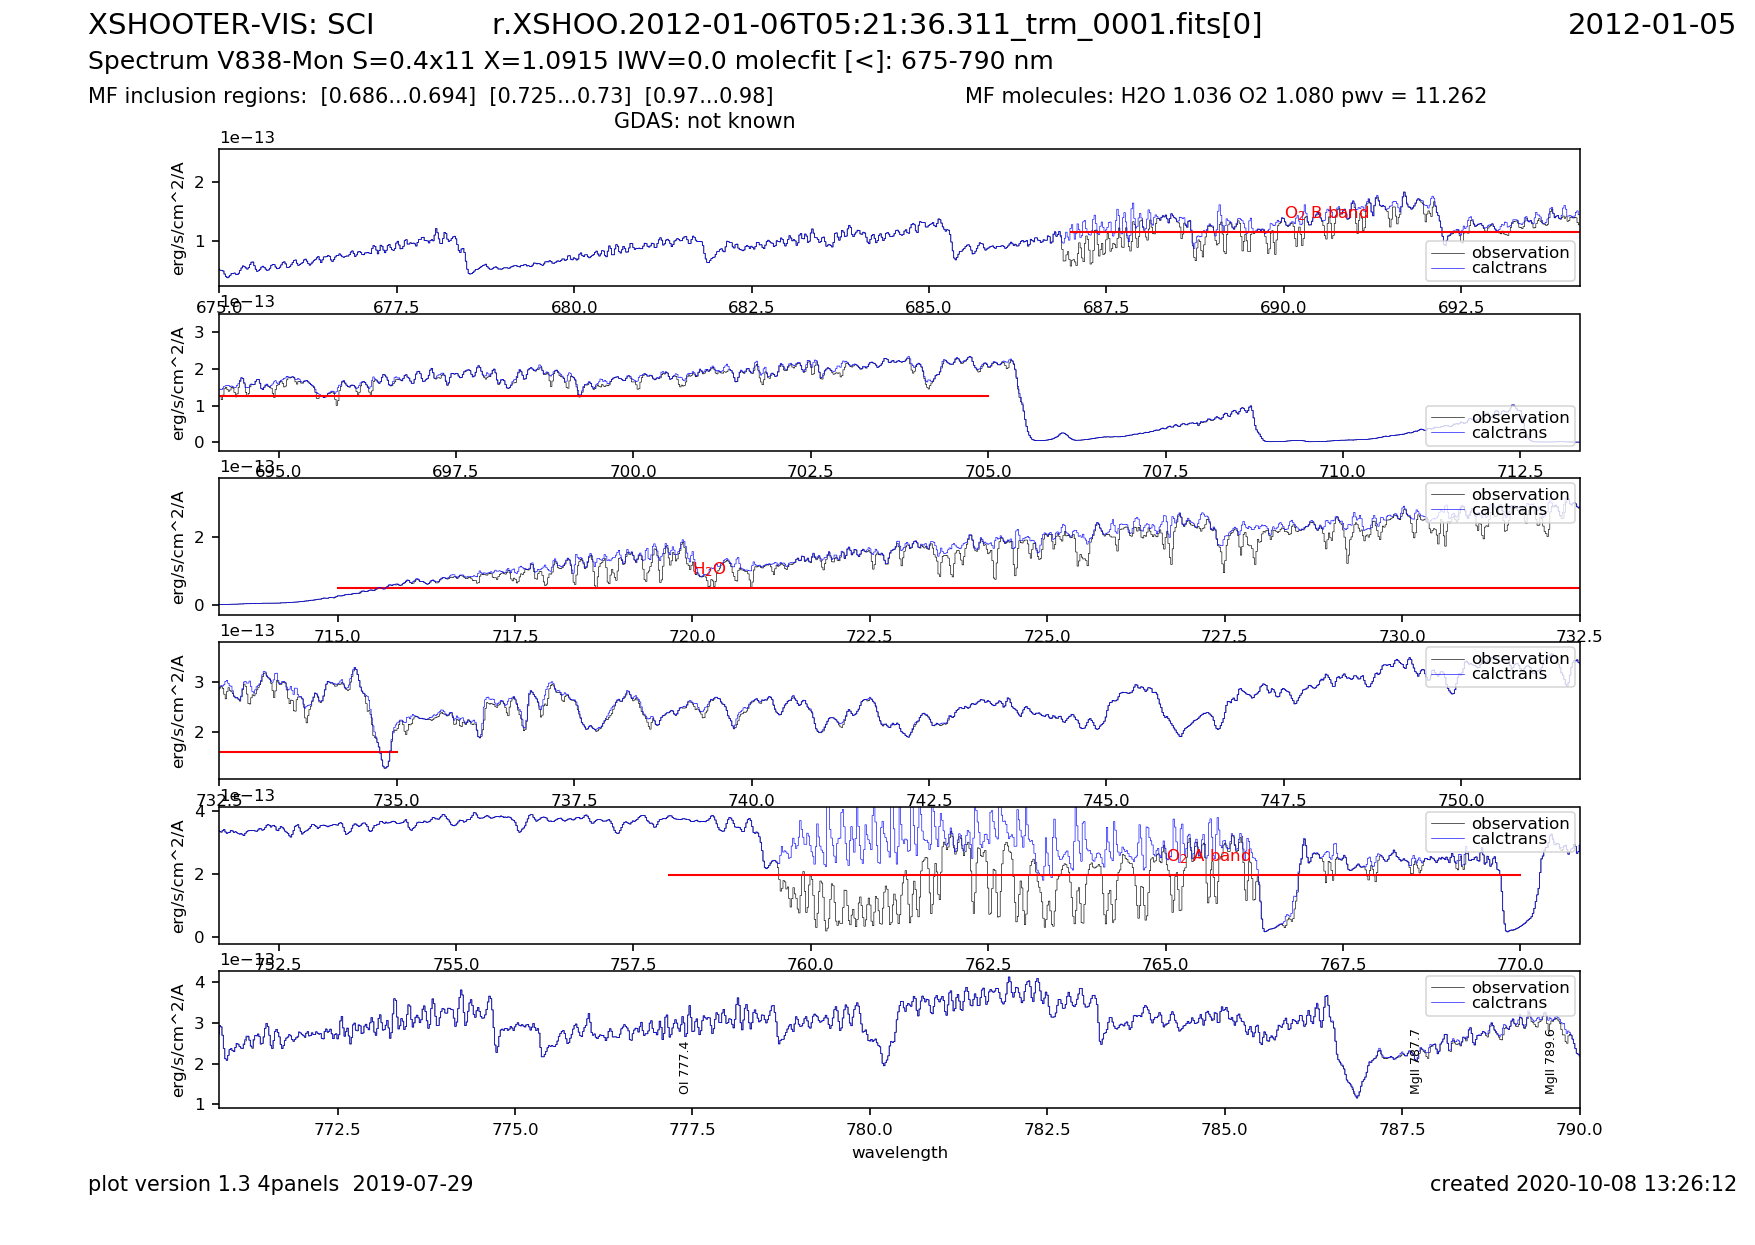1755x1245 pixels.
Task: Click the top panel legend's observation entry
Action: [1519, 253]
